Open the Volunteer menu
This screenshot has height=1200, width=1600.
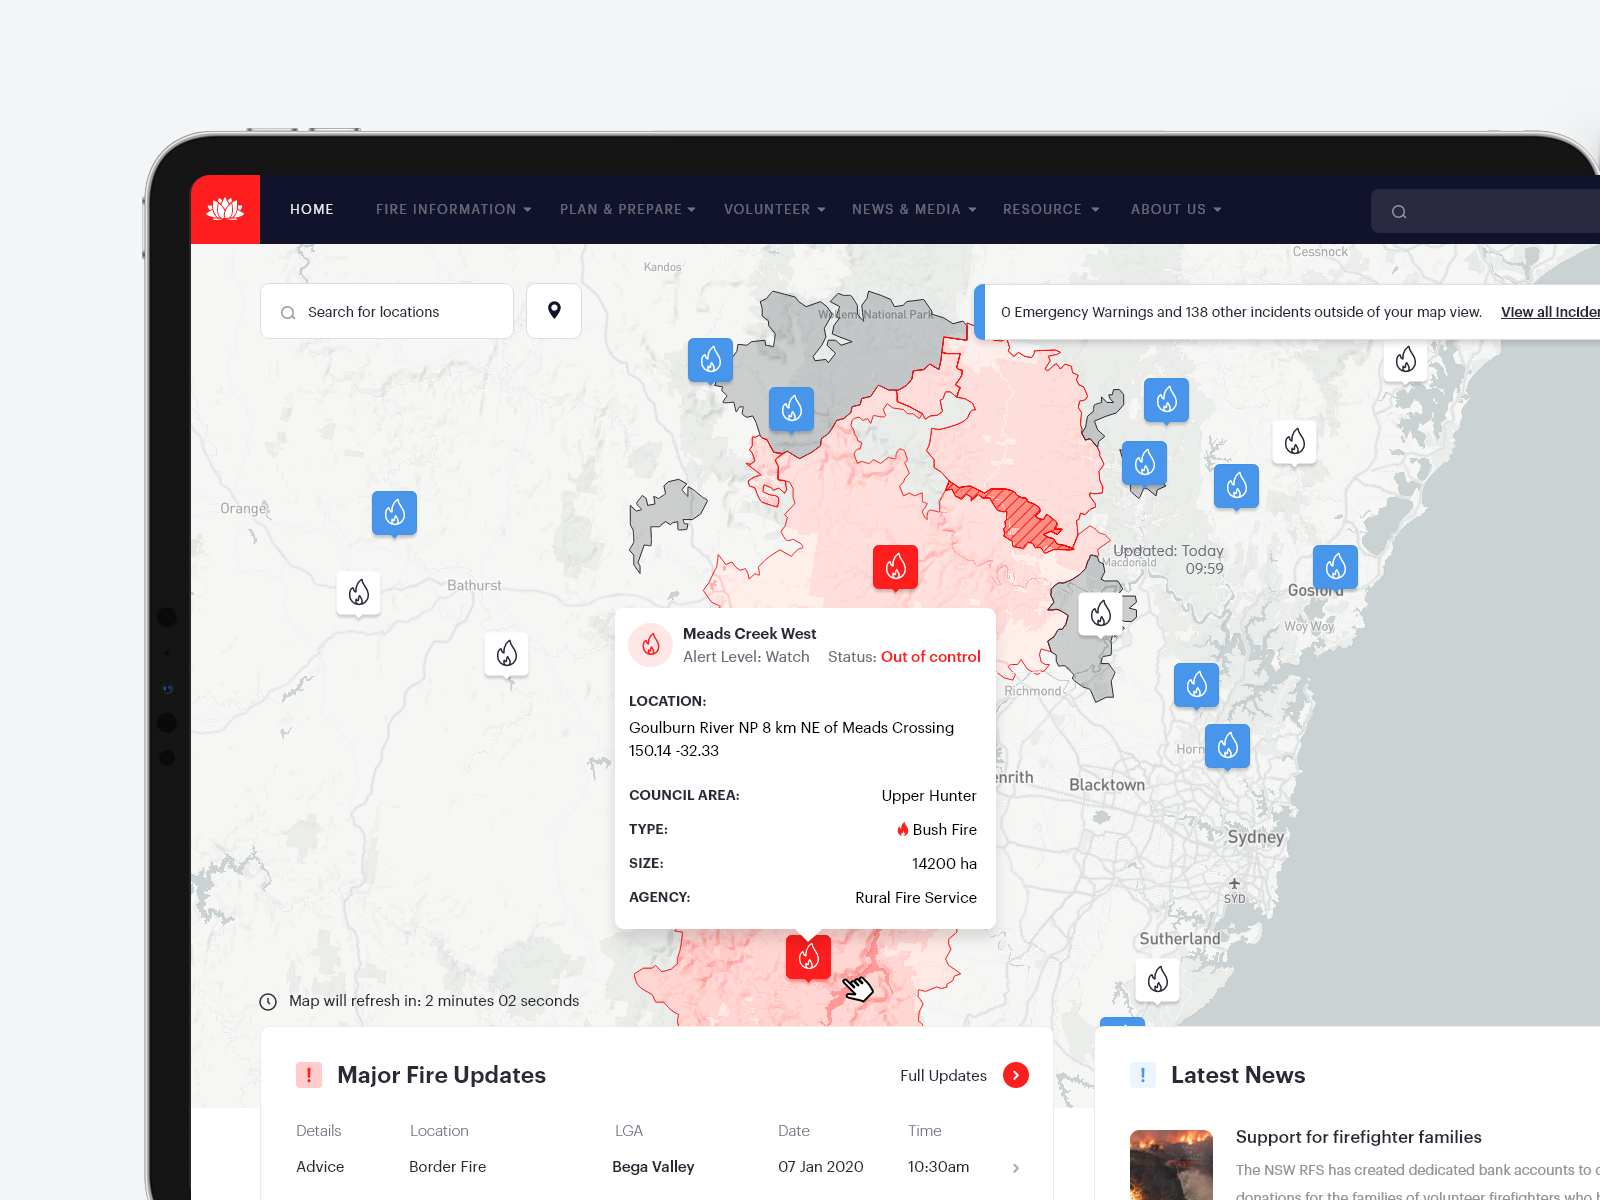774,209
